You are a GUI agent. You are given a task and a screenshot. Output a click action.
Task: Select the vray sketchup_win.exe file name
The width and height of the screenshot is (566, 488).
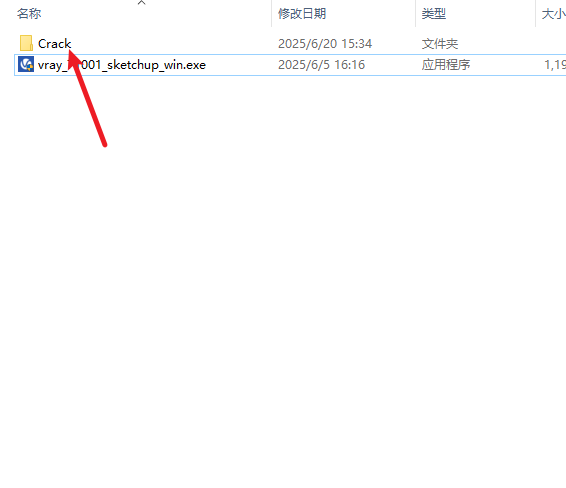pyautogui.click(x=122, y=65)
